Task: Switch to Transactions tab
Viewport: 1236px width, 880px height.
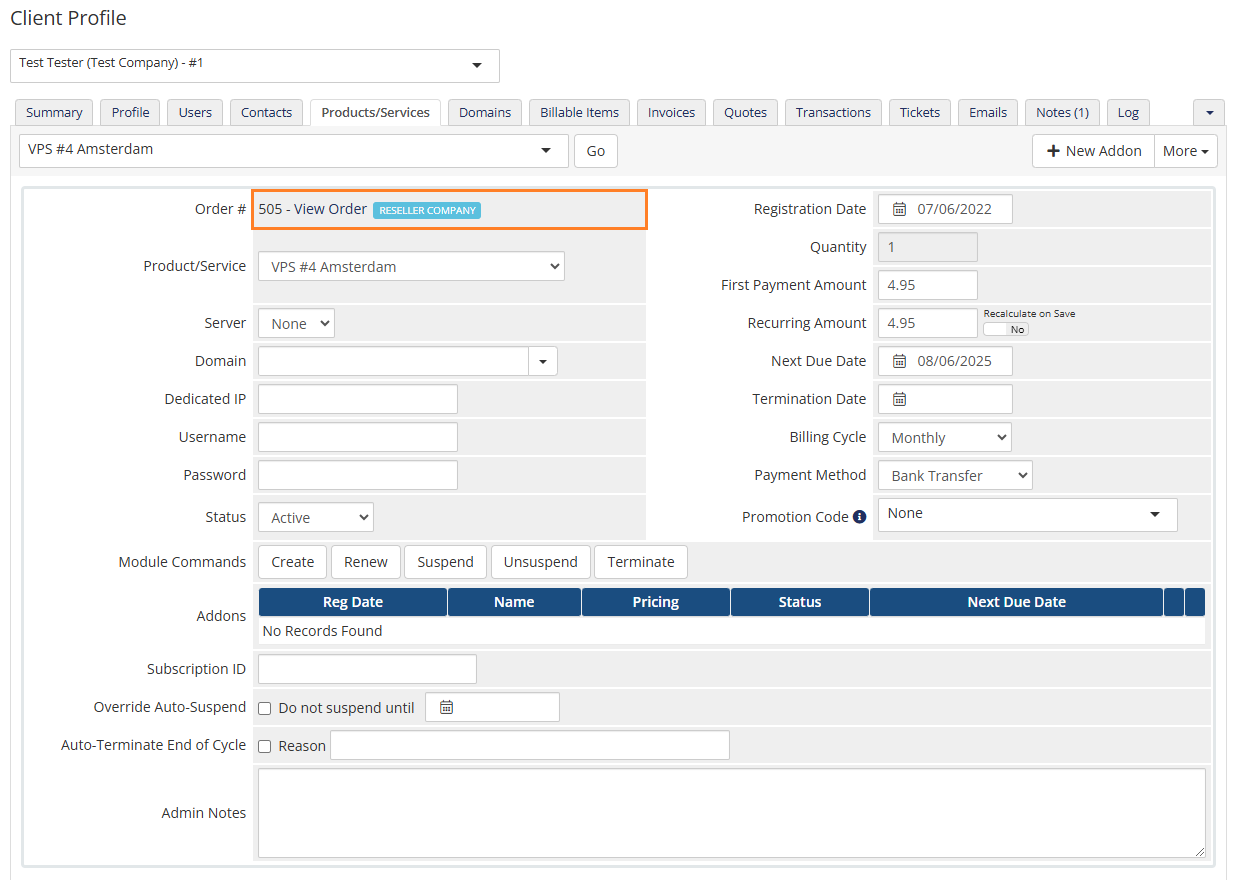Action: [833, 112]
